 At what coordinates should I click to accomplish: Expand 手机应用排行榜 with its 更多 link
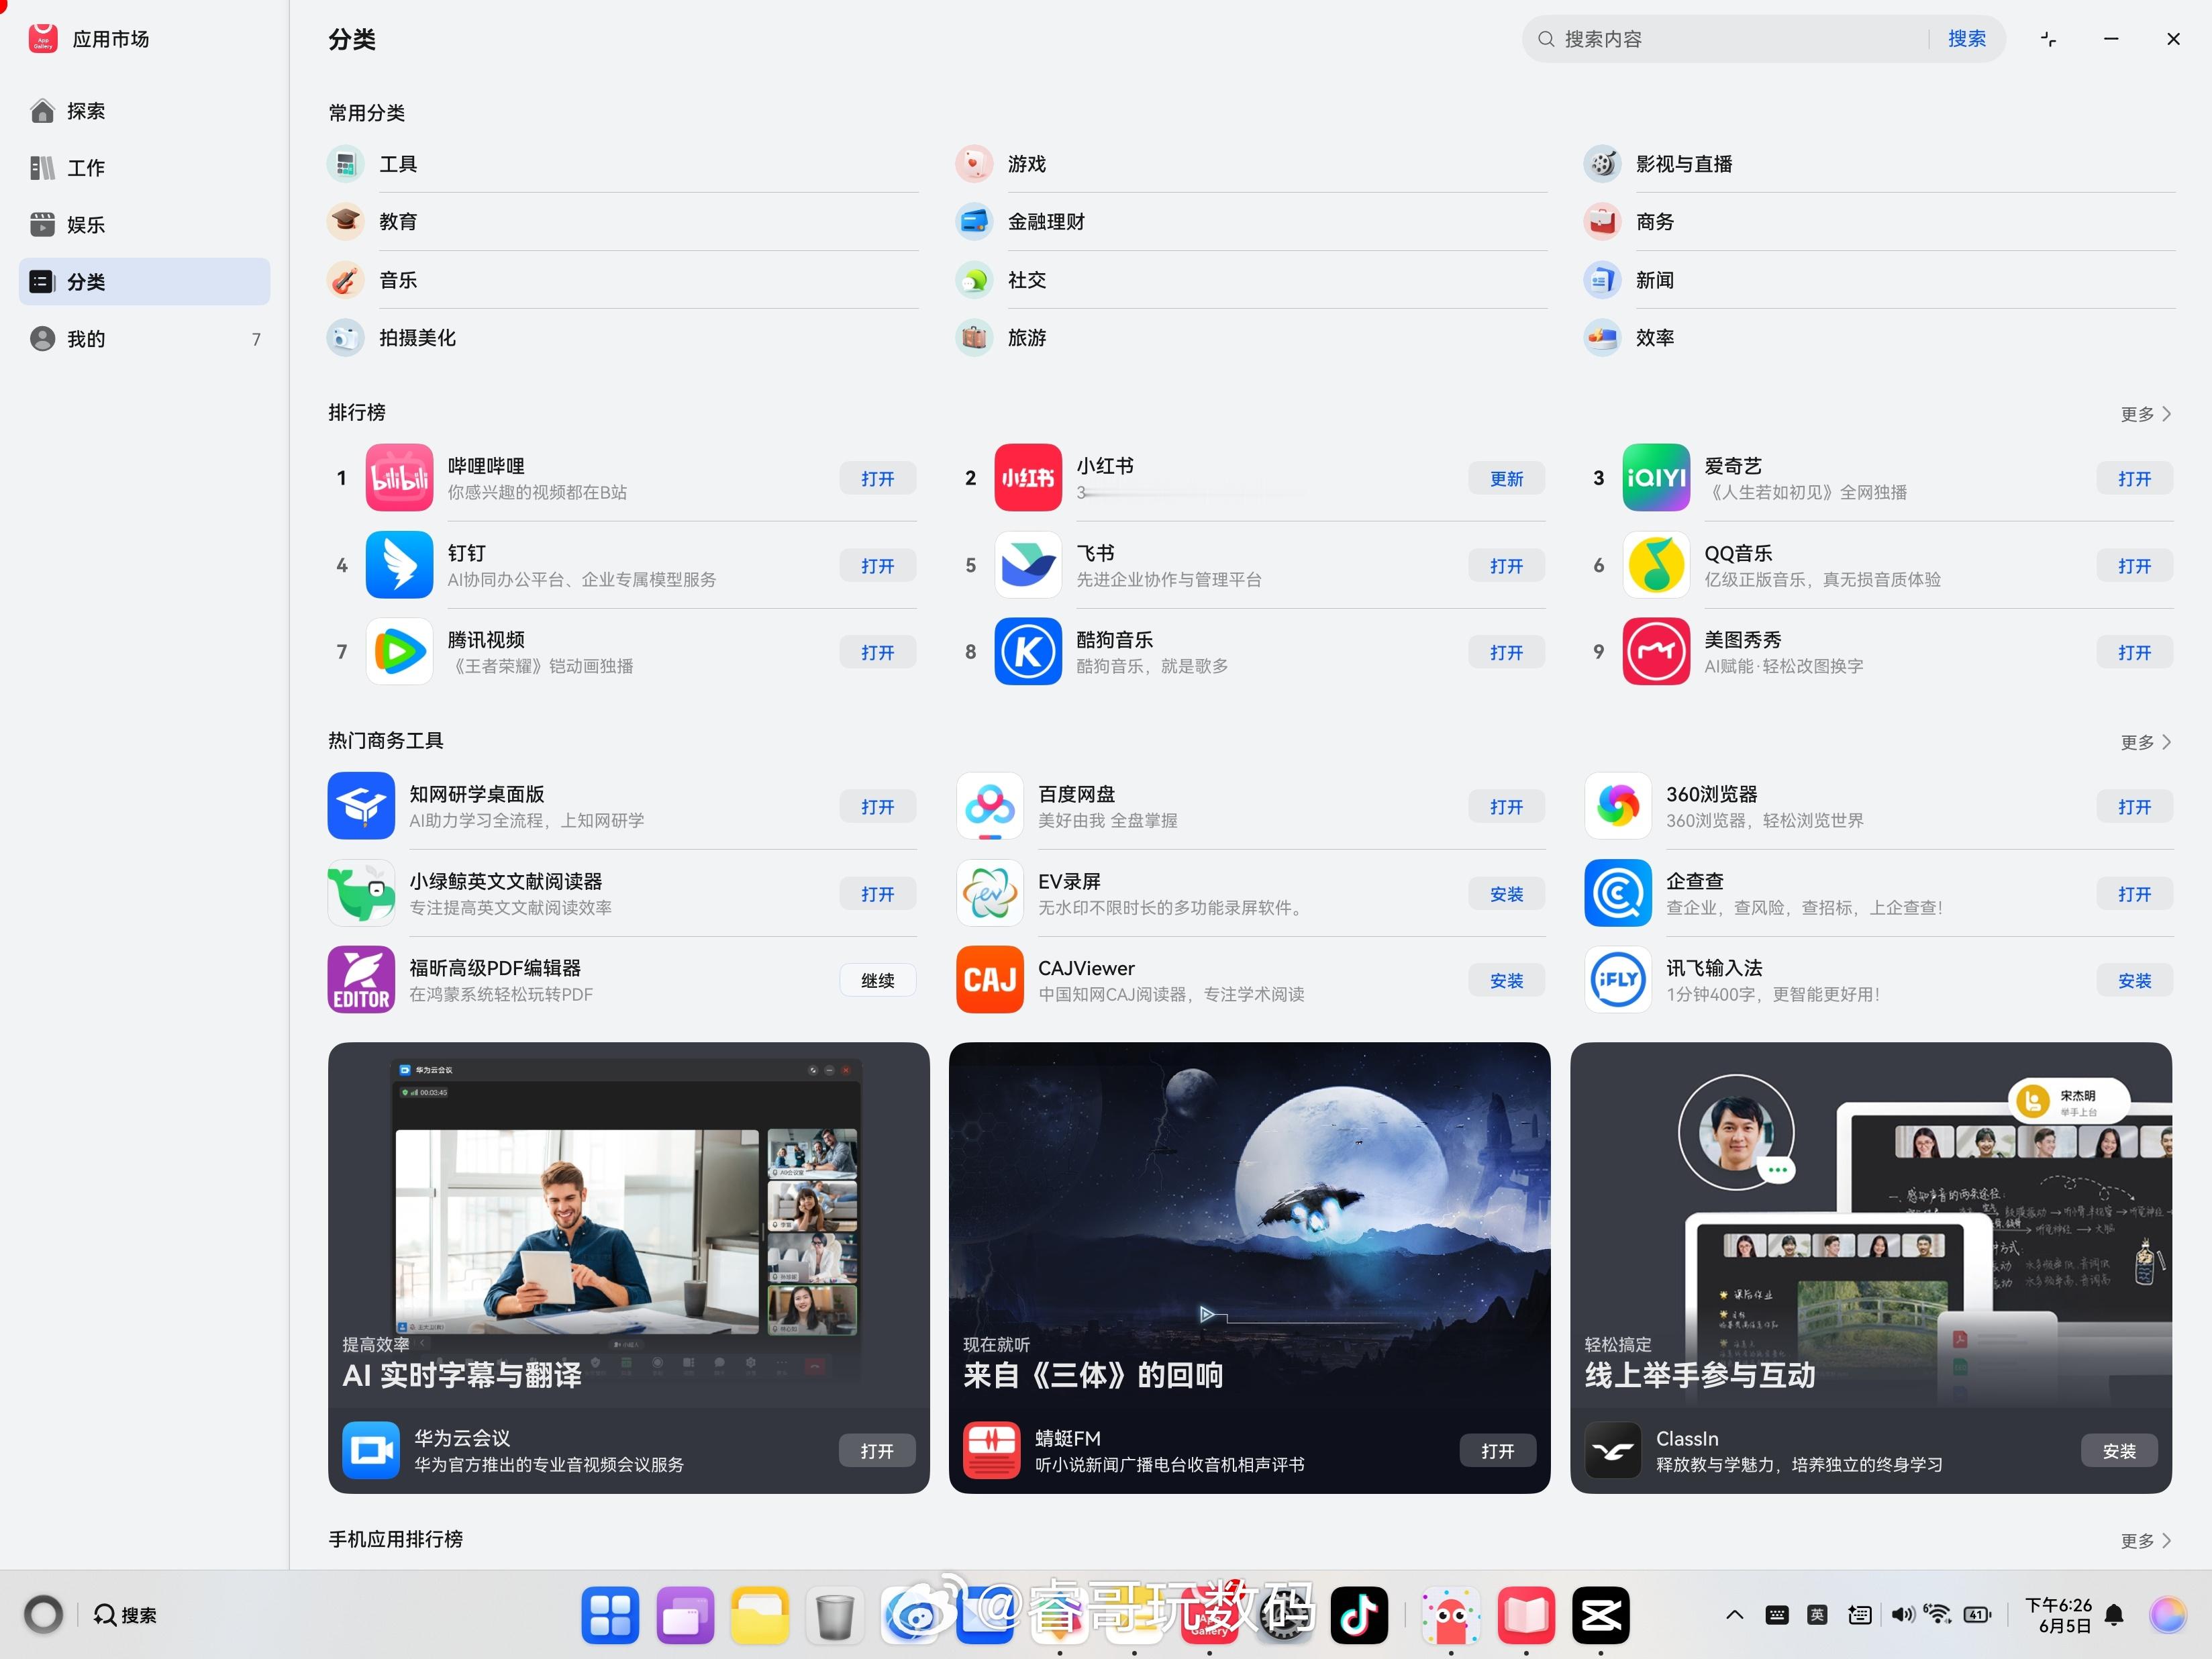[x=2145, y=1541]
